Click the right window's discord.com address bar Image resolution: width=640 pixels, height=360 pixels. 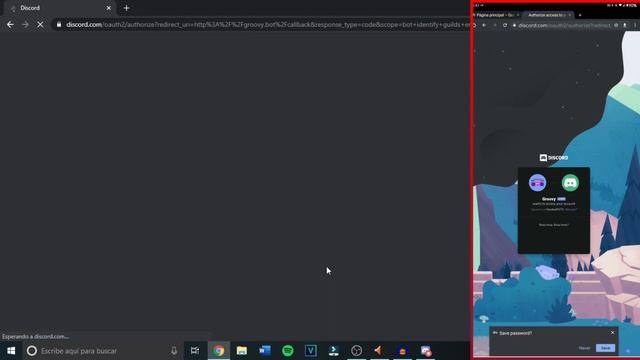(565, 25)
